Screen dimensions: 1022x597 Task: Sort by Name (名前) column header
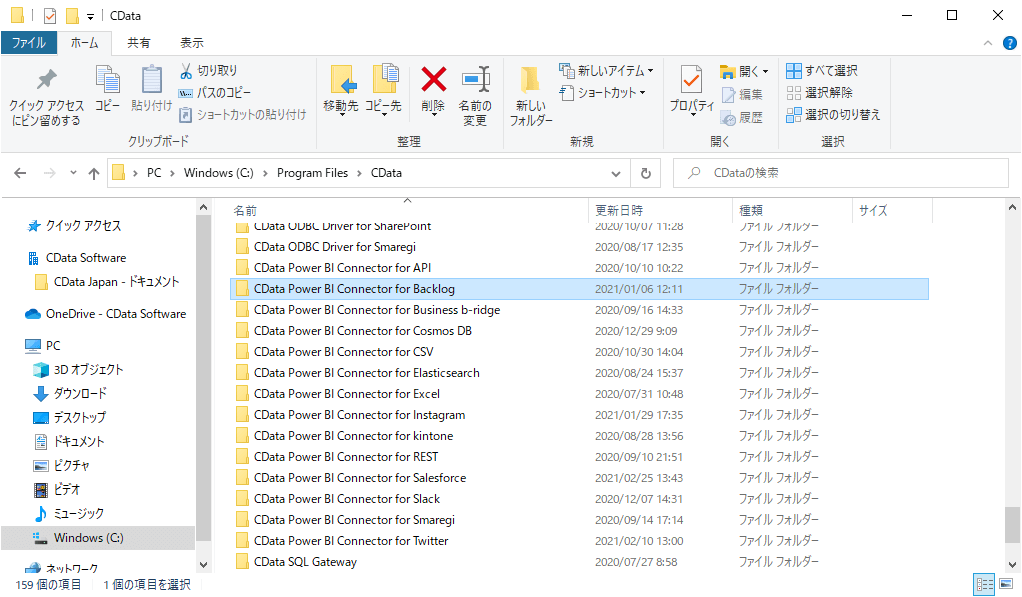(245, 211)
